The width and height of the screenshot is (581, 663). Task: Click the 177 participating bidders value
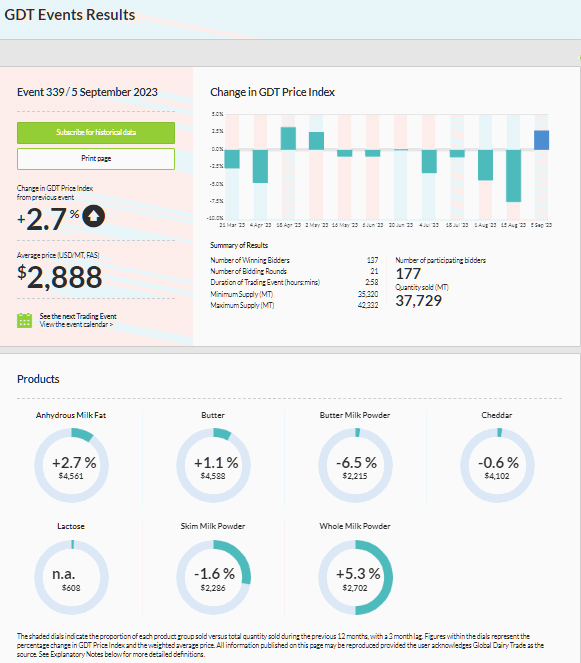point(408,274)
